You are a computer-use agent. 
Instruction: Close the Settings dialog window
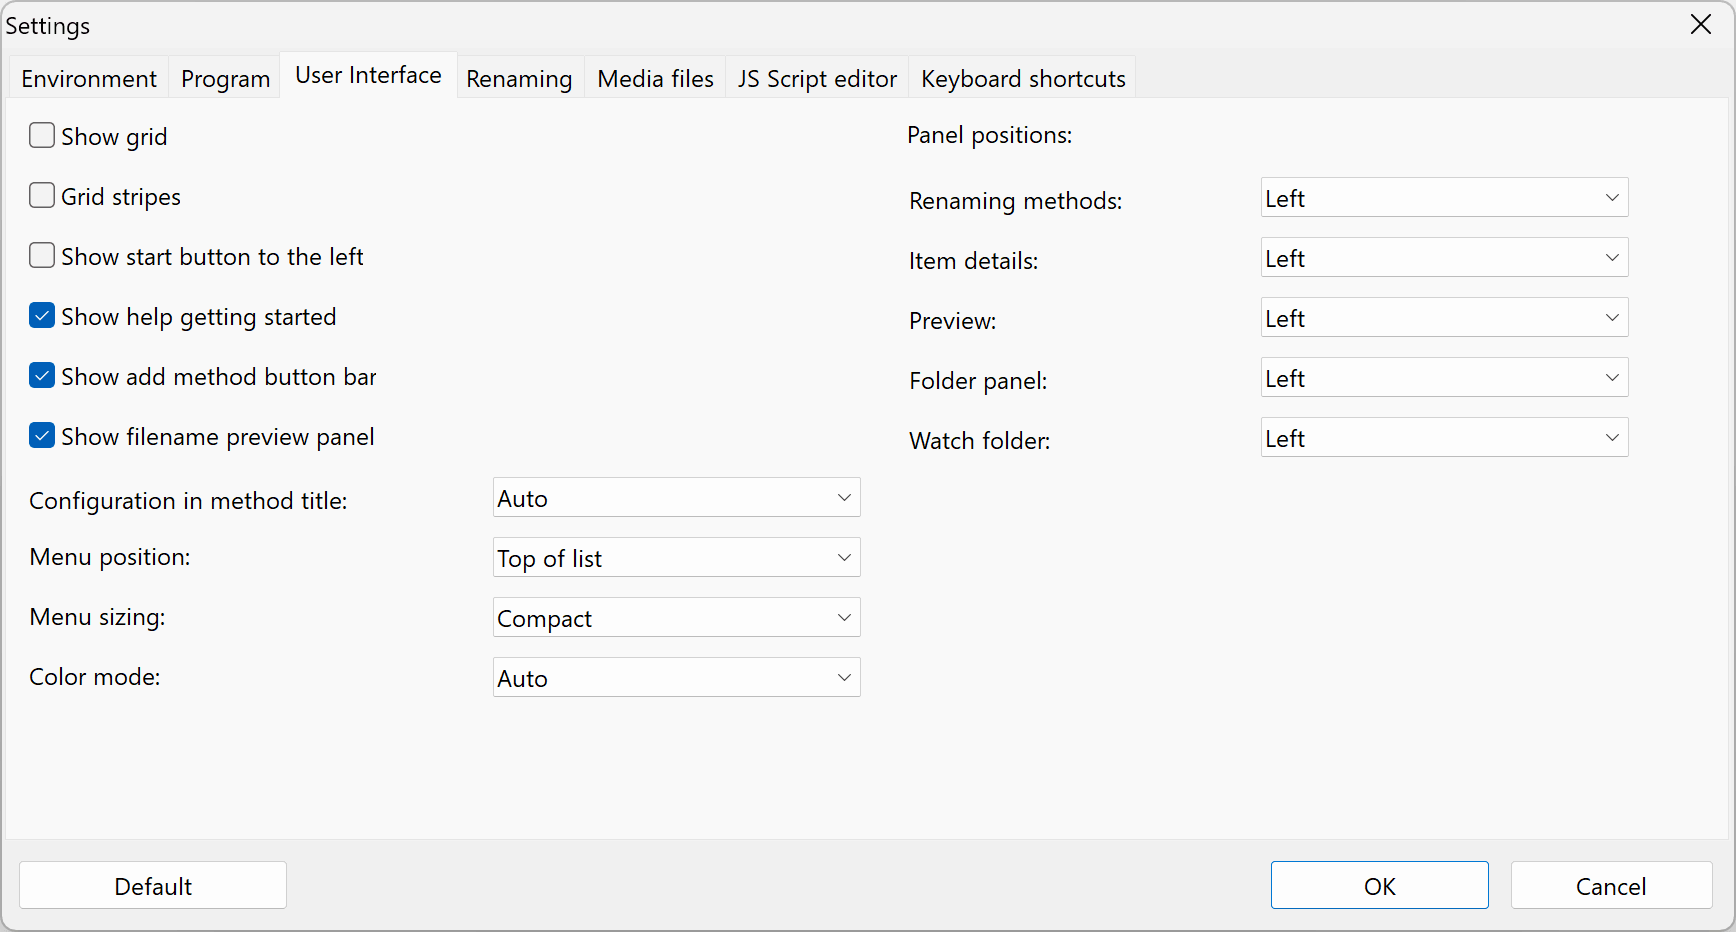click(1701, 25)
